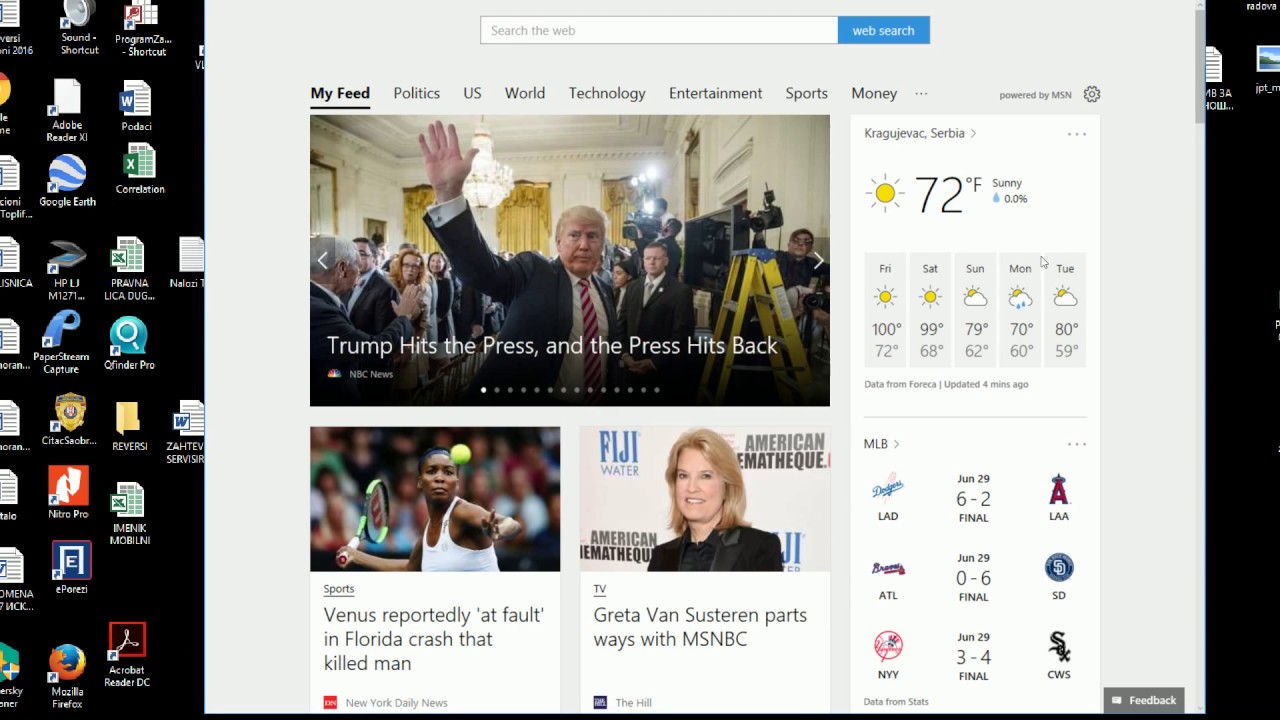Select Tuesday forecast column

[1065, 310]
